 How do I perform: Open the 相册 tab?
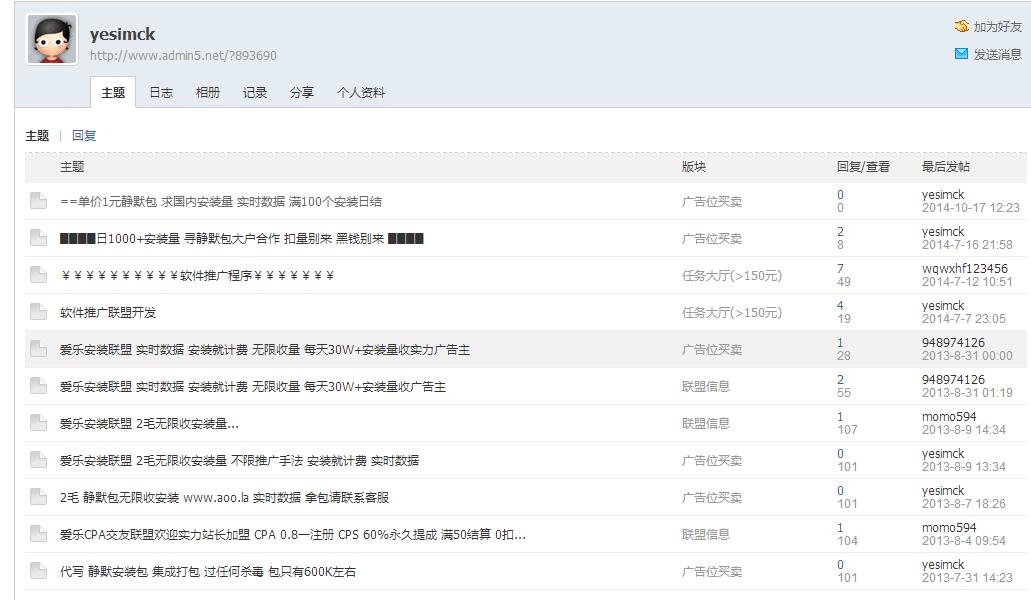(208, 92)
